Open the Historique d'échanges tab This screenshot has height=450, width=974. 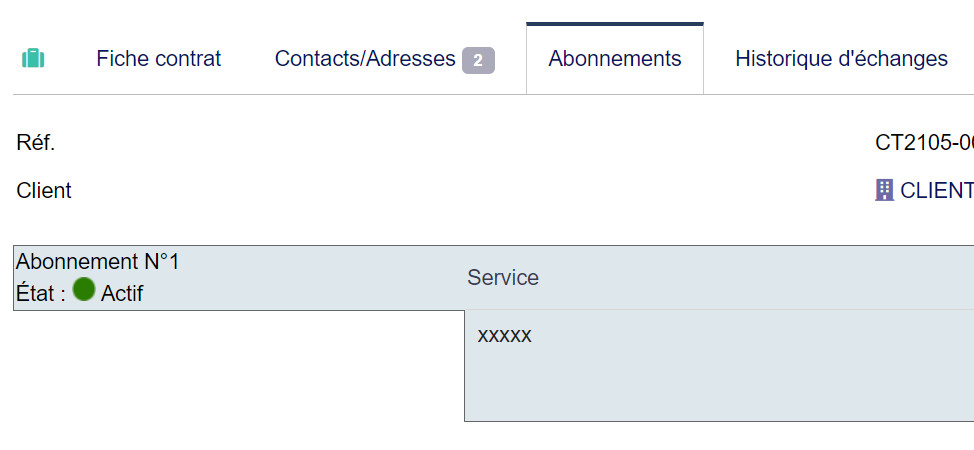(x=841, y=59)
